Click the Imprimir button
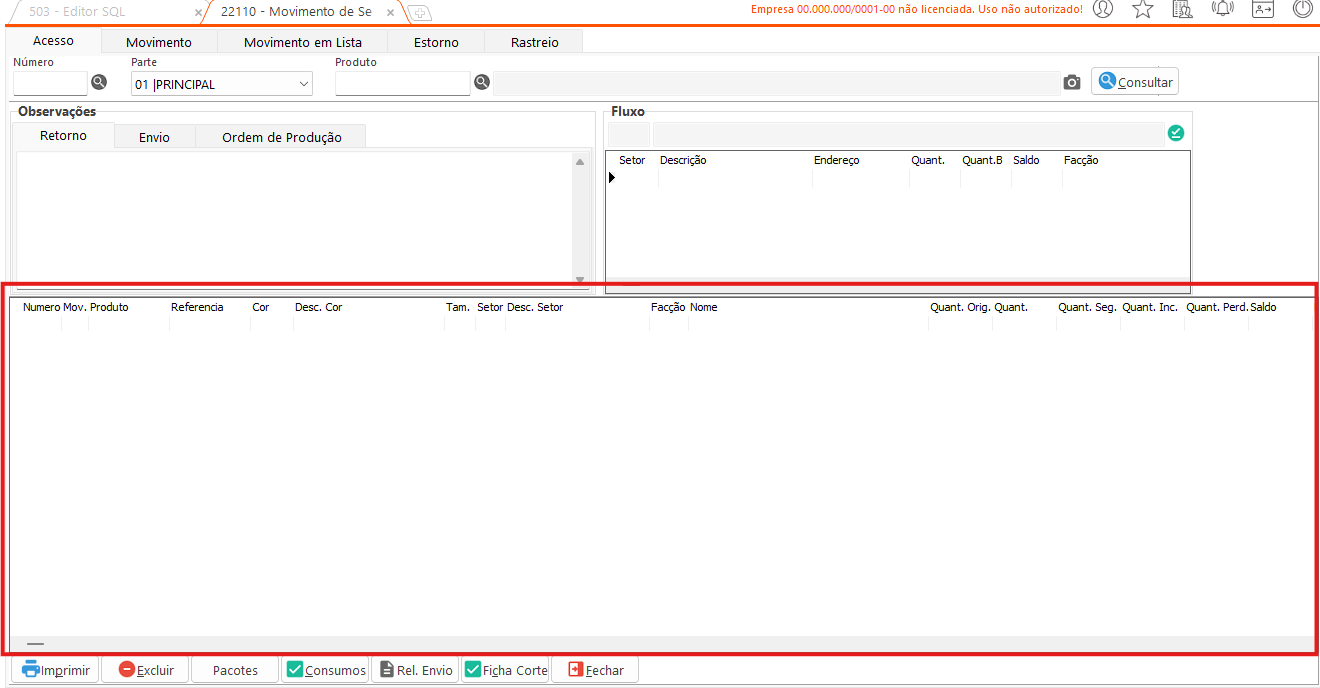This screenshot has width=1320, height=688. click(56, 670)
